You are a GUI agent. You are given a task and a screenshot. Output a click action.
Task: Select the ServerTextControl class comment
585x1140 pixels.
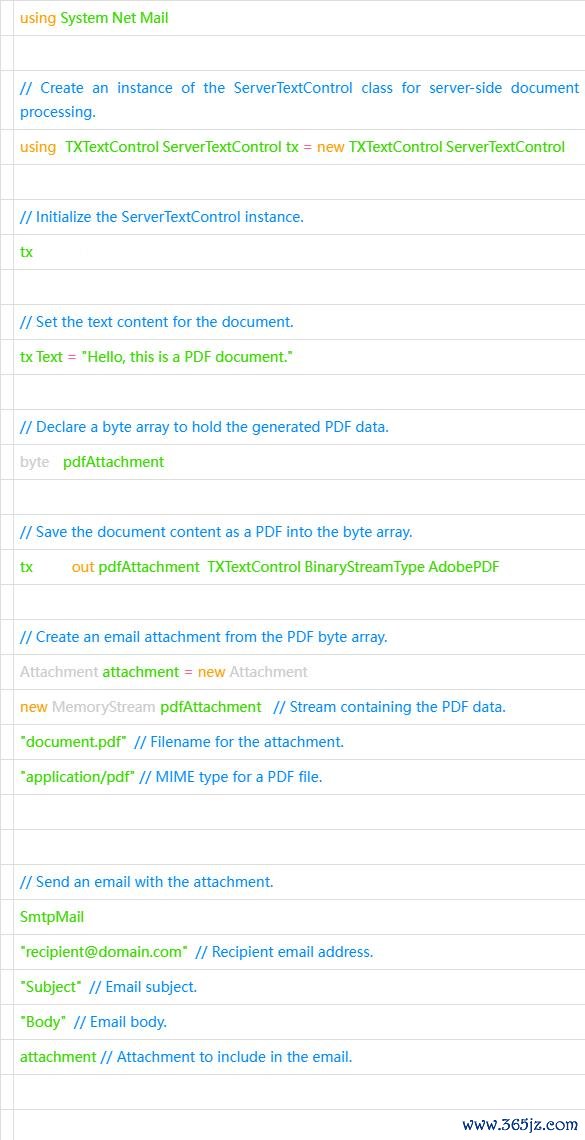299,100
